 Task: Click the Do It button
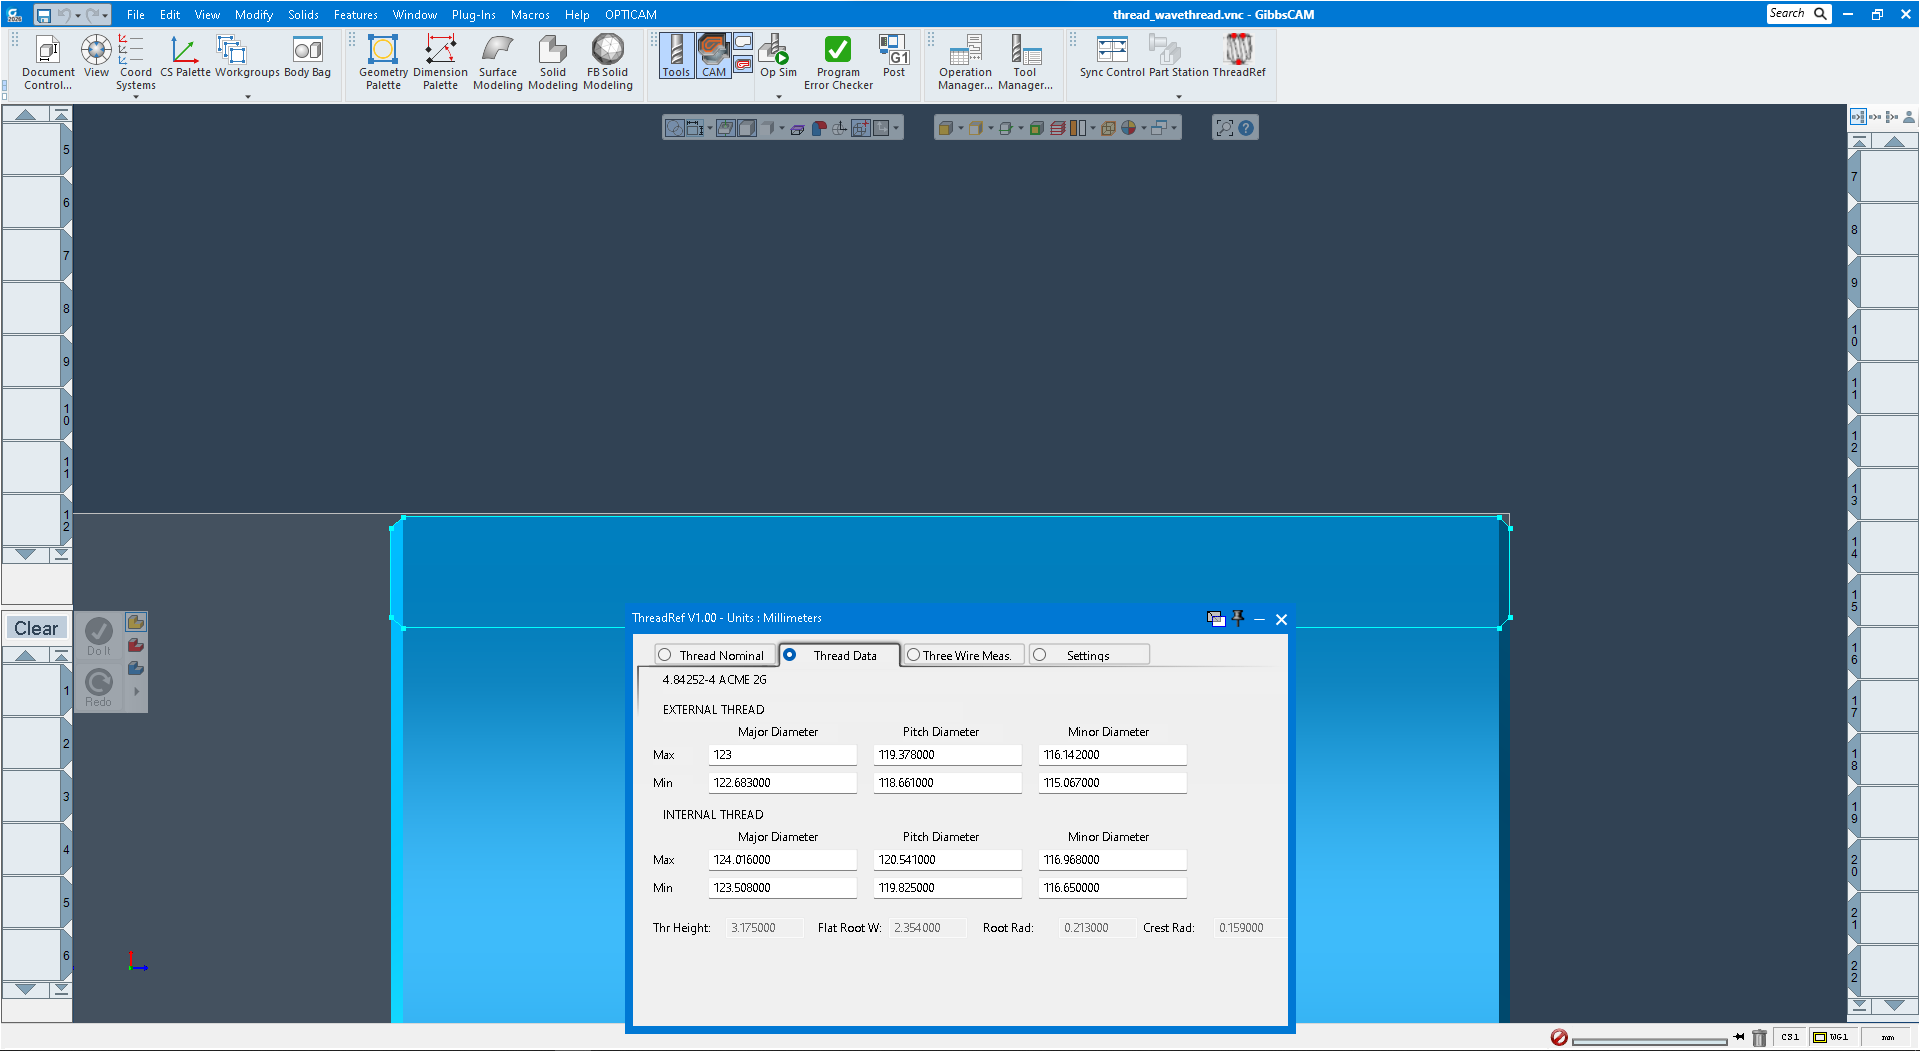pos(97,633)
